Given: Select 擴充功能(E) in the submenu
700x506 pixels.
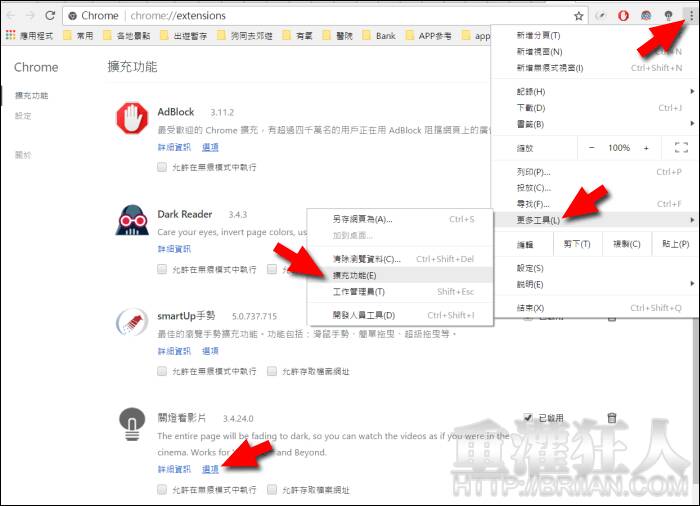Looking at the screenshot, I should pyautogui.click(x=400, y=275).
